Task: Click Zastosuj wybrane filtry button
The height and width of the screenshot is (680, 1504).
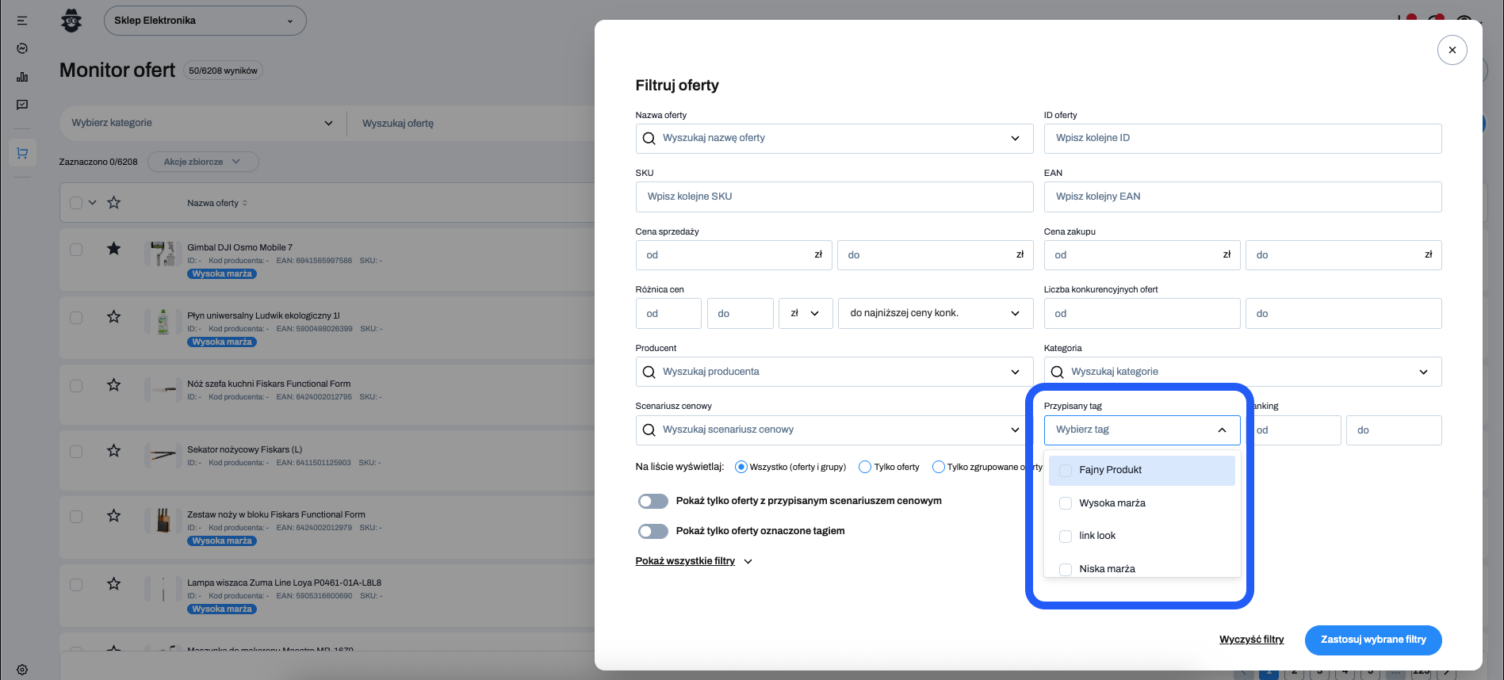Action: pyautogui.click(x=1372, y=639)
